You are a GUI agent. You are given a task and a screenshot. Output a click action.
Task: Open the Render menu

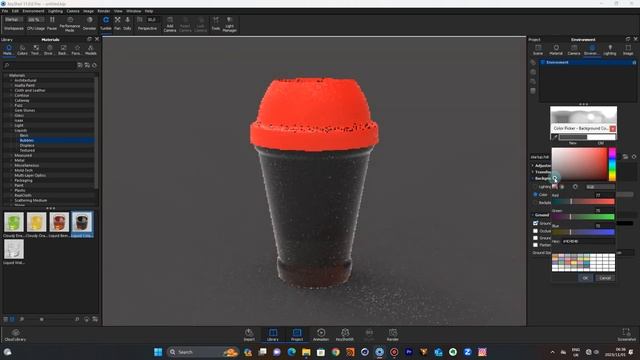[x=104, y=11]
